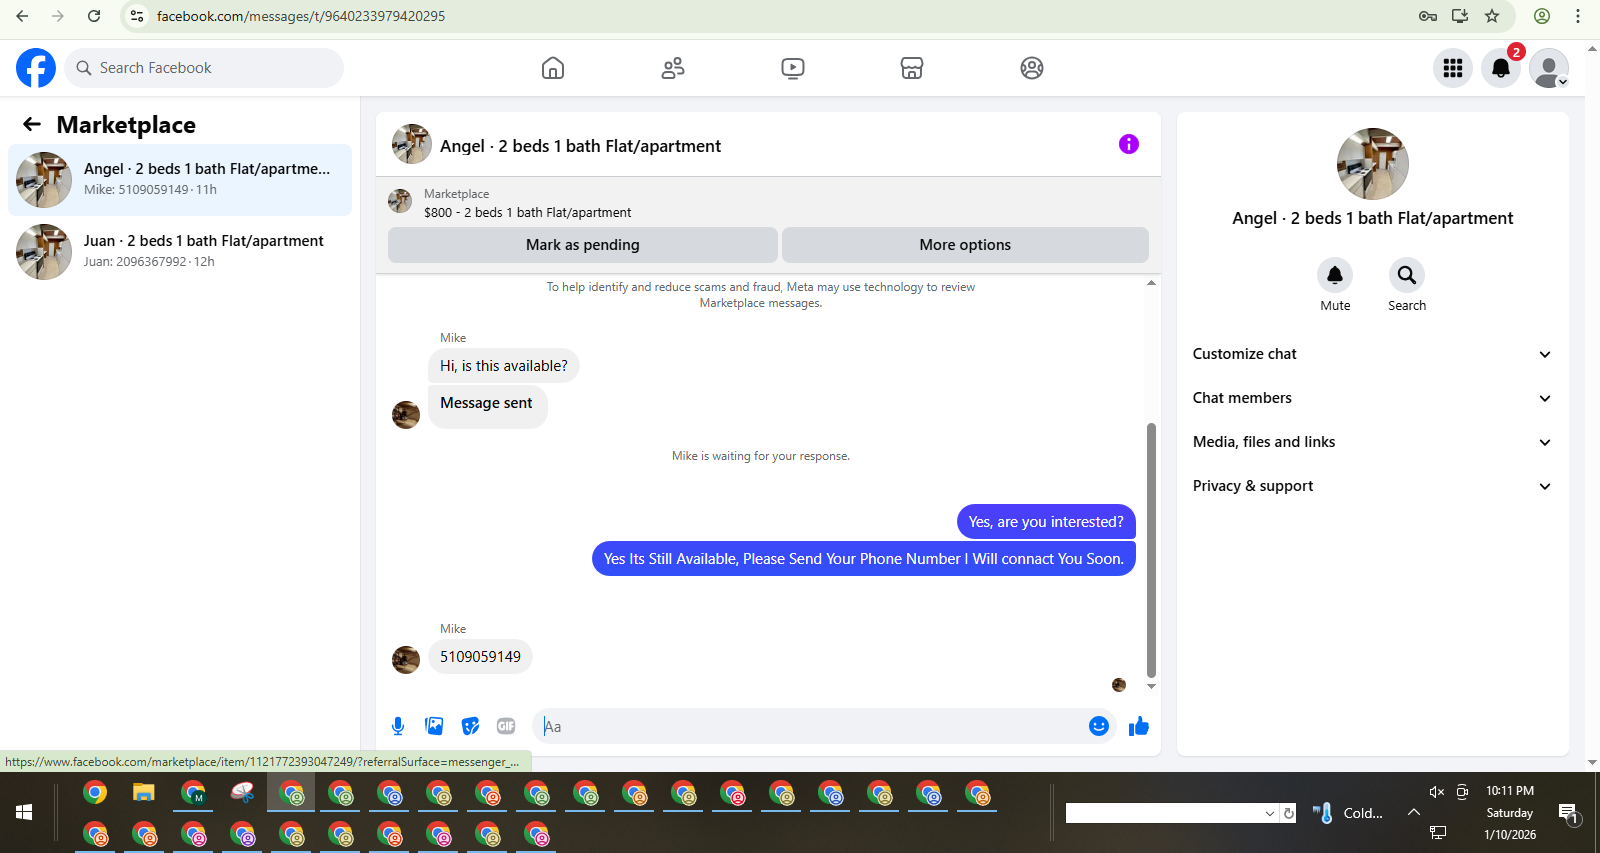This screenshot has width=1600, height=853.
Task: Go back with the Marketplace arrow
Action: [32, 124]
